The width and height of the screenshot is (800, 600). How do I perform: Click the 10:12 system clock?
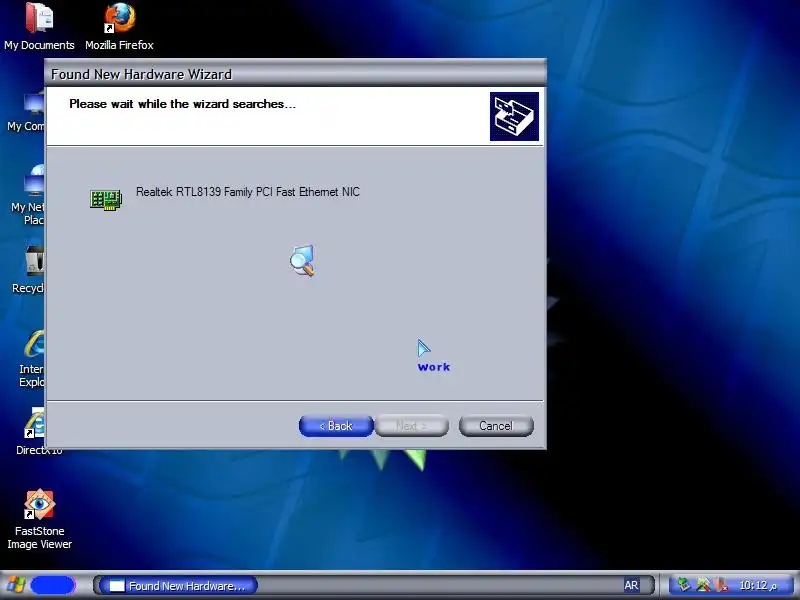[758, 585]
